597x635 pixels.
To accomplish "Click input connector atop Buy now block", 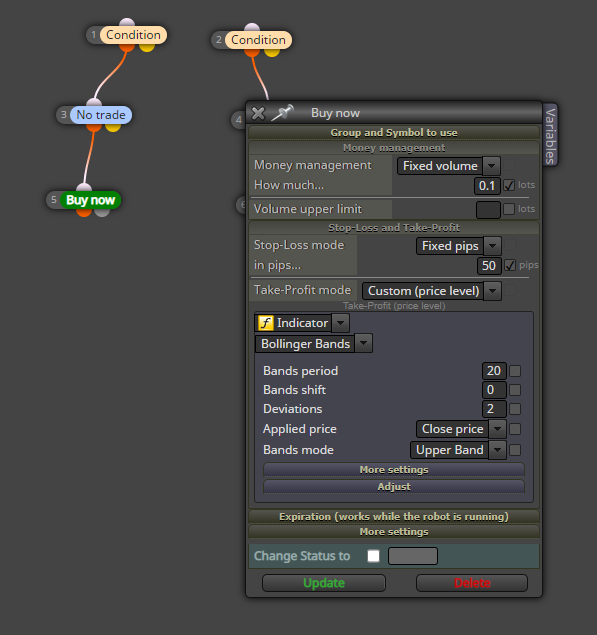I will [x=84, y=188].
